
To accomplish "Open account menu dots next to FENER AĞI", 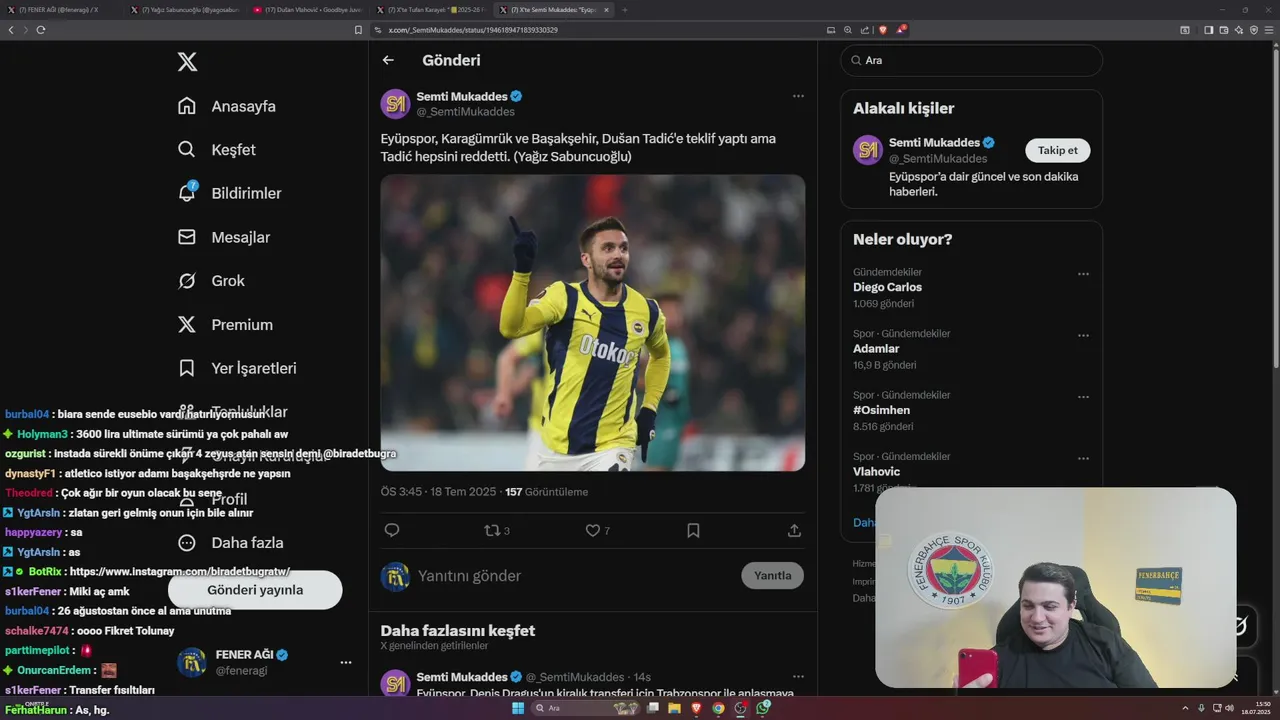I will 346,662.
